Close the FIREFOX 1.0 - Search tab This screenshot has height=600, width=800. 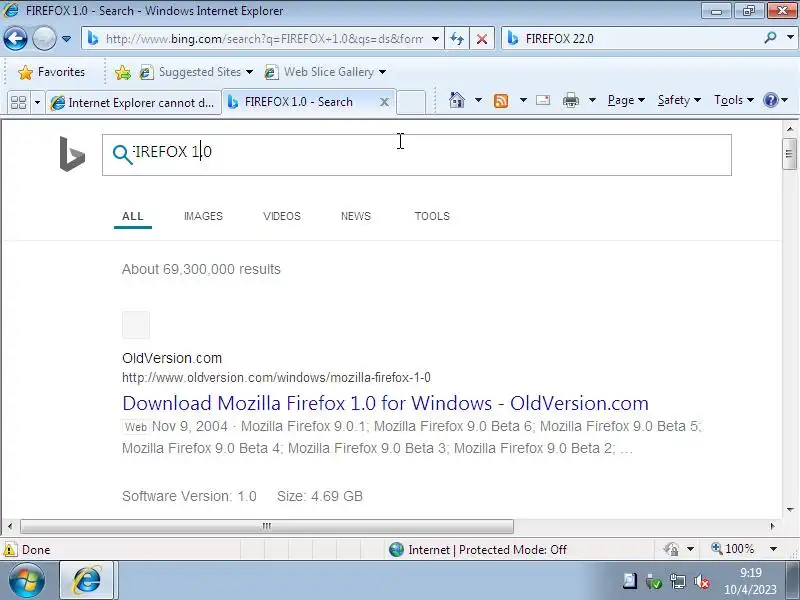384,102
